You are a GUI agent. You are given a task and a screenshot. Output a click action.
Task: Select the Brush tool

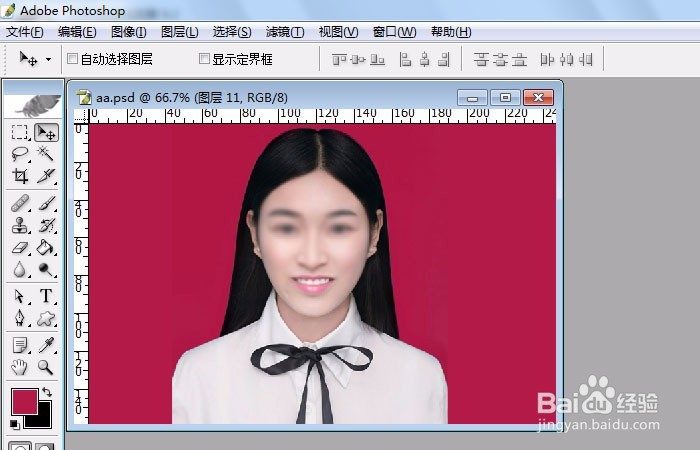46,204
